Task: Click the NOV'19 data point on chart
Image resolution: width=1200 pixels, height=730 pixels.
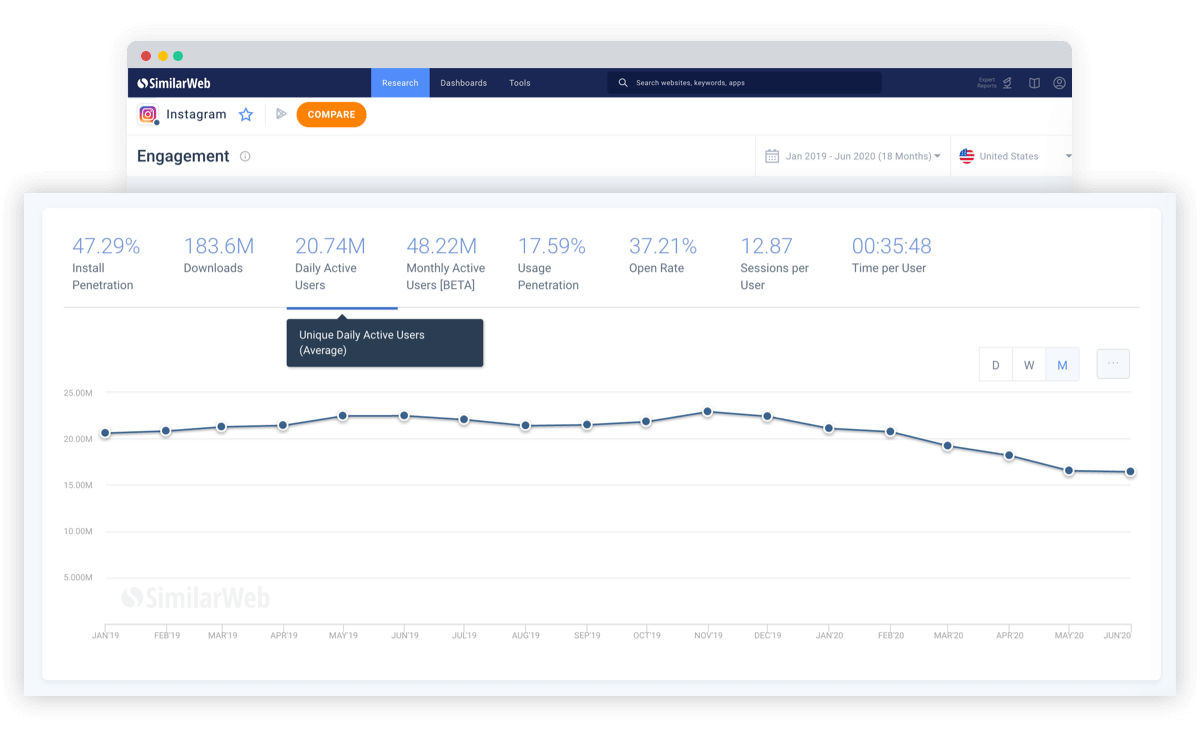Action: coord(707,411)
